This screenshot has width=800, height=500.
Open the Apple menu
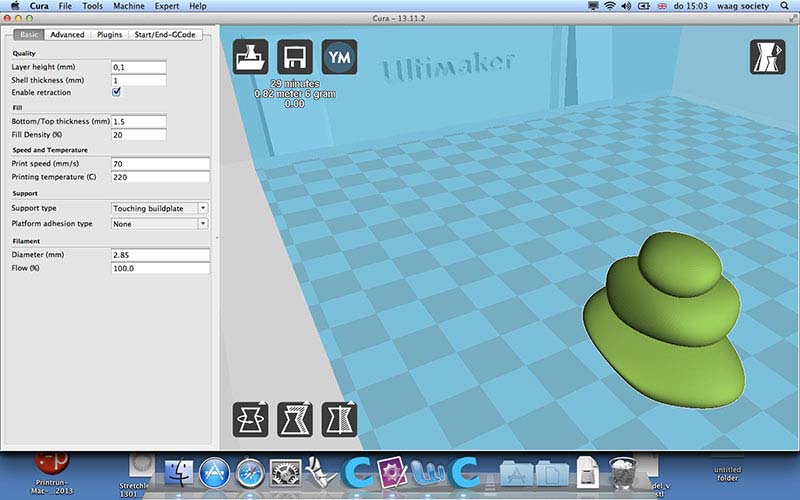(15, 6)
